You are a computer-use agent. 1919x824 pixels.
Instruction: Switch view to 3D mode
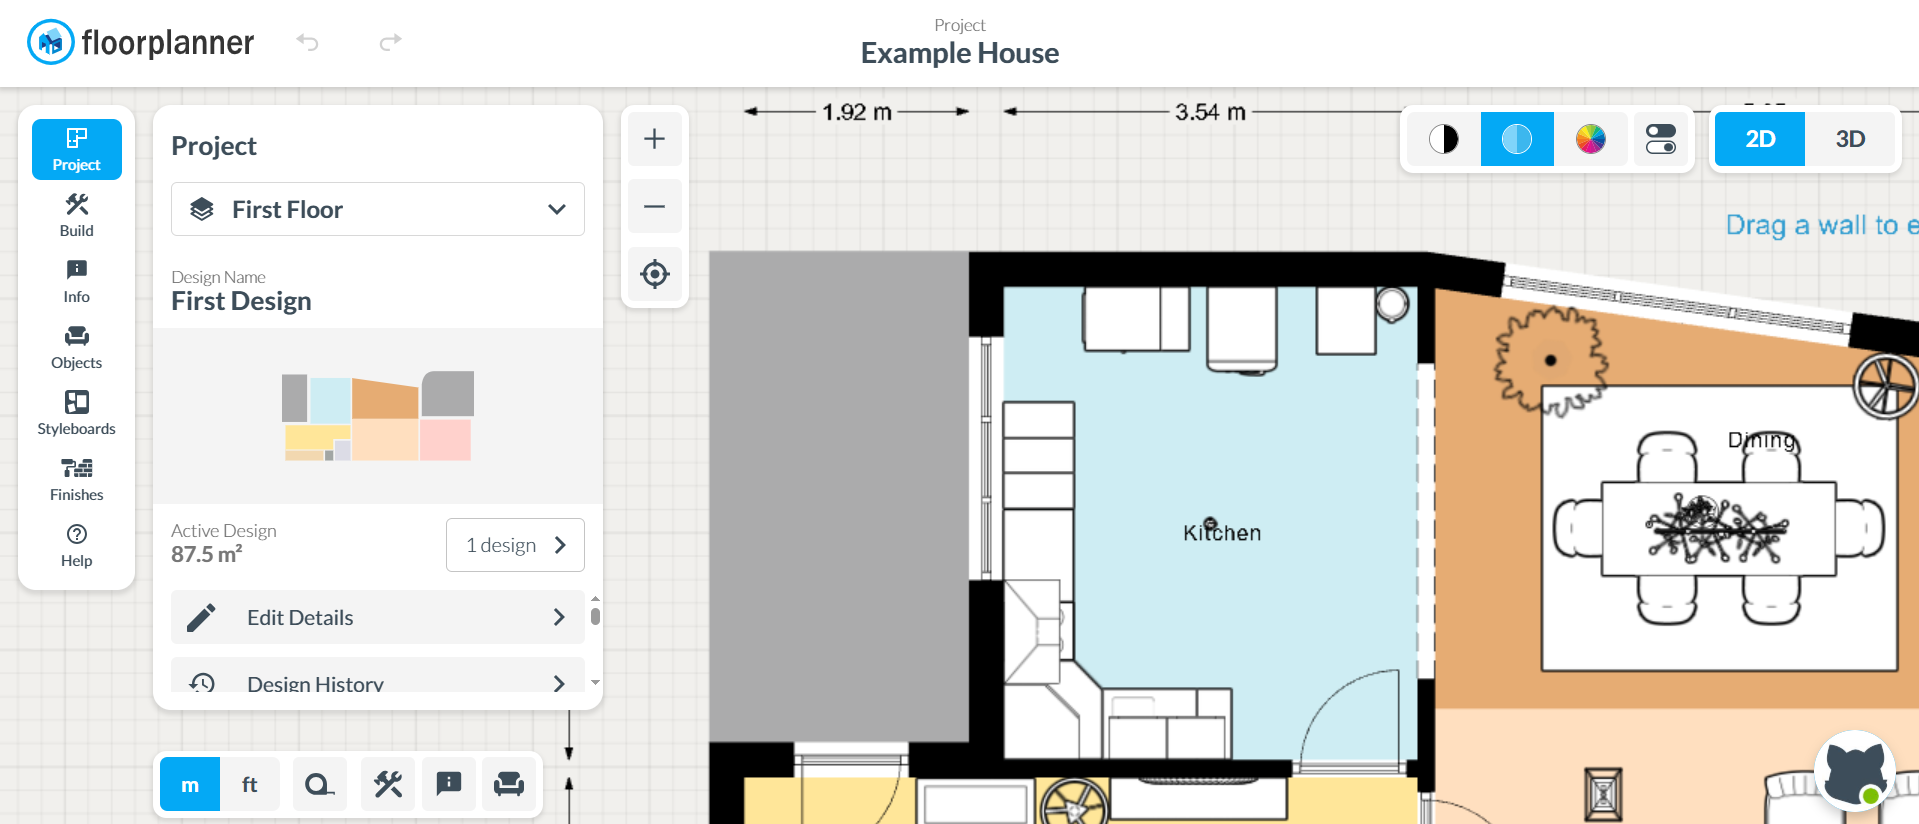[x=1850, y=139]
